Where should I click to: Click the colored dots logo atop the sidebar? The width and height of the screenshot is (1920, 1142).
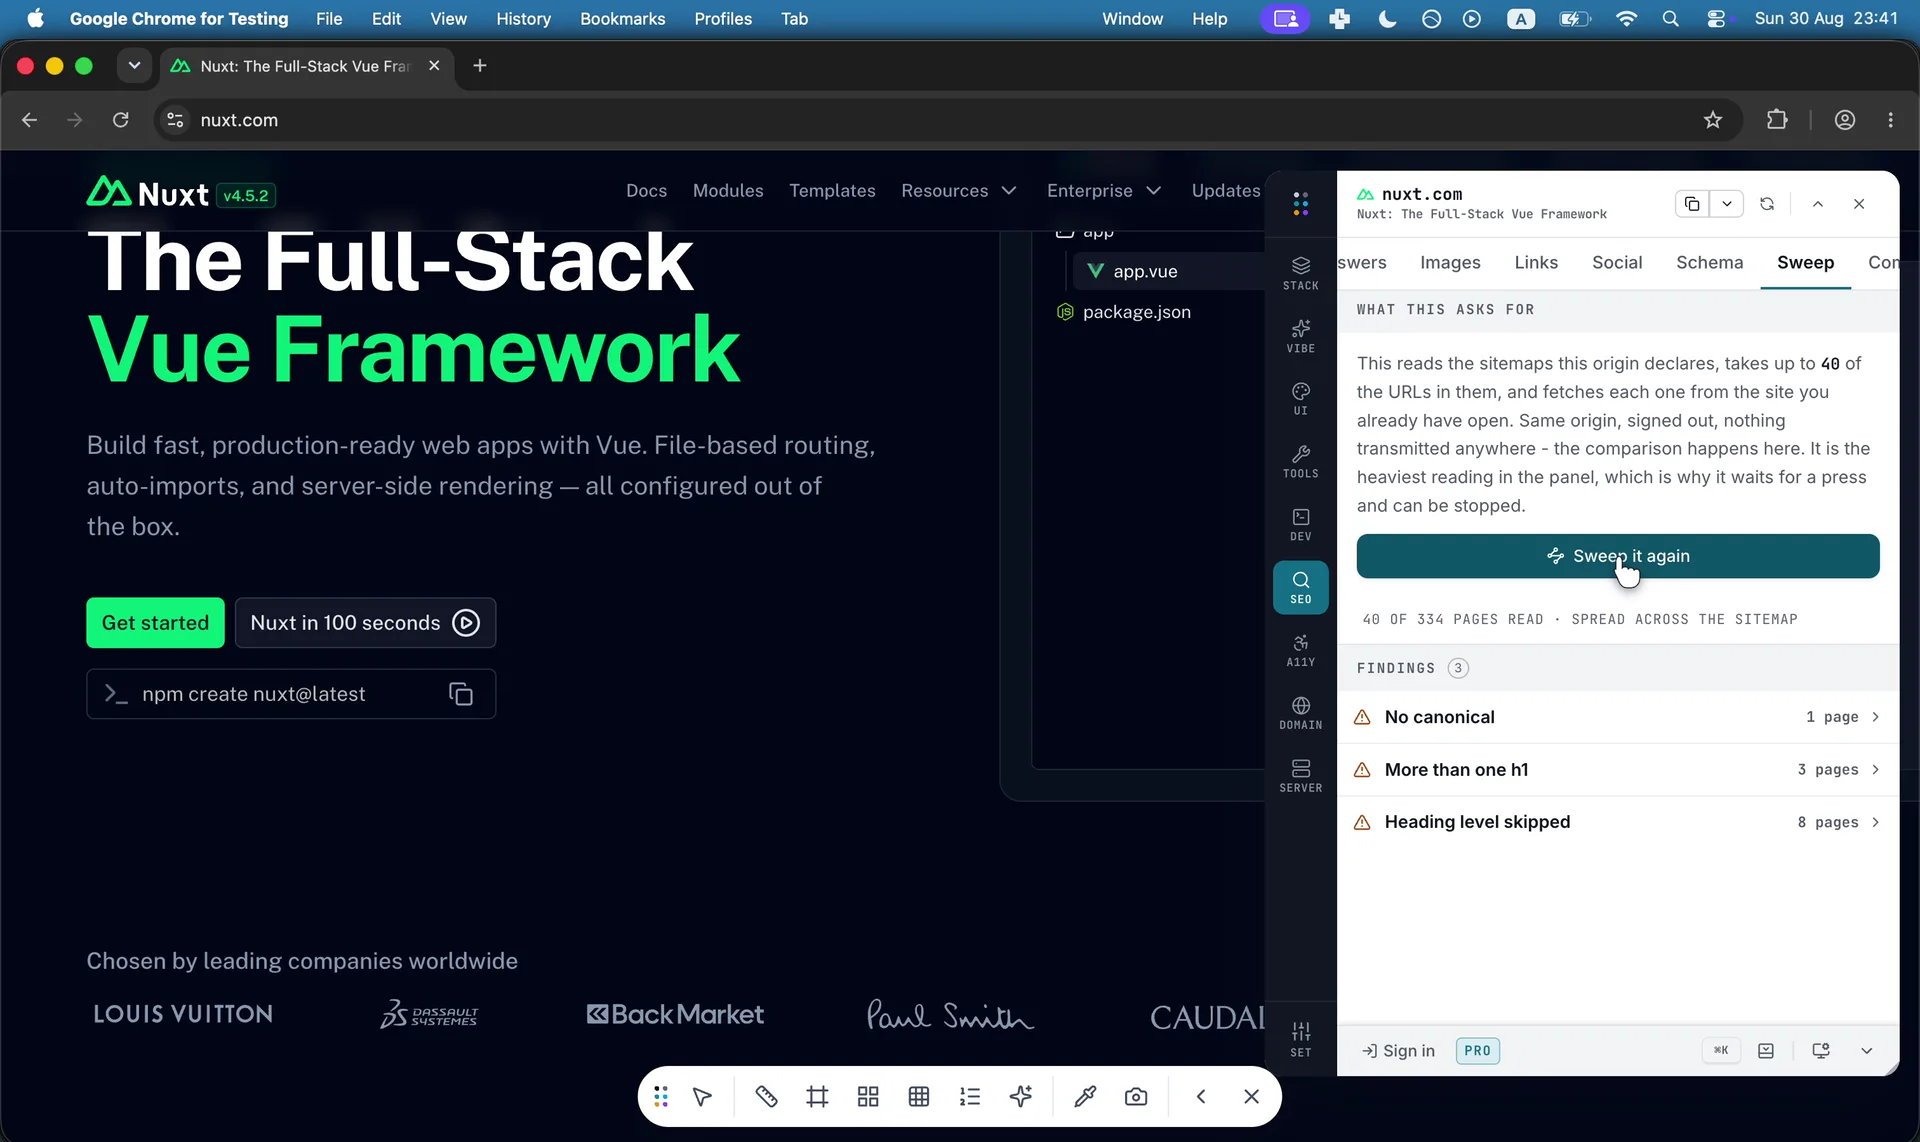[1300, 204]
